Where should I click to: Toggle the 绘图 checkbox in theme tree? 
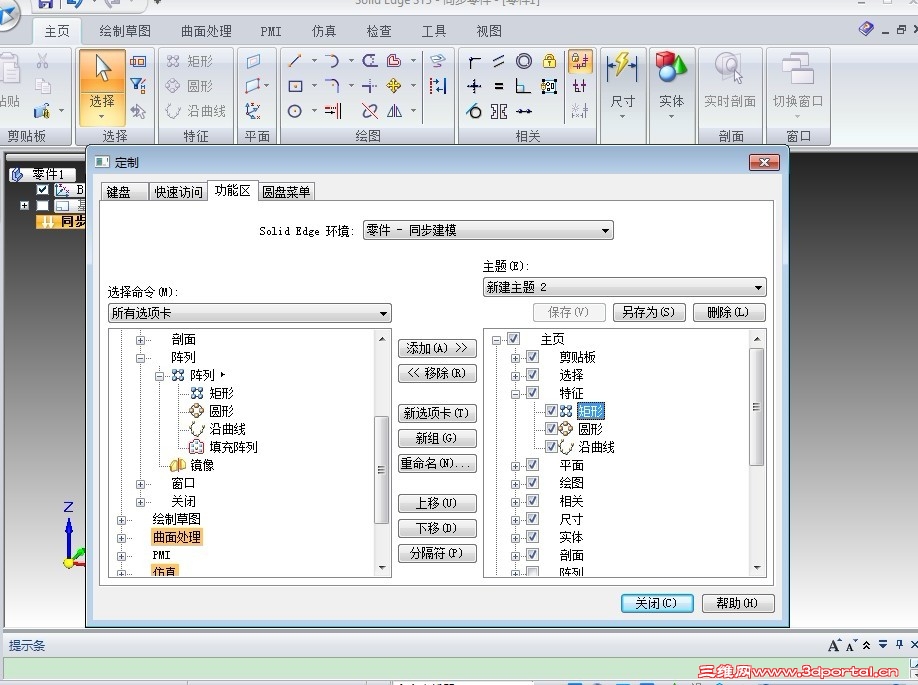click(x=532, y=483)
